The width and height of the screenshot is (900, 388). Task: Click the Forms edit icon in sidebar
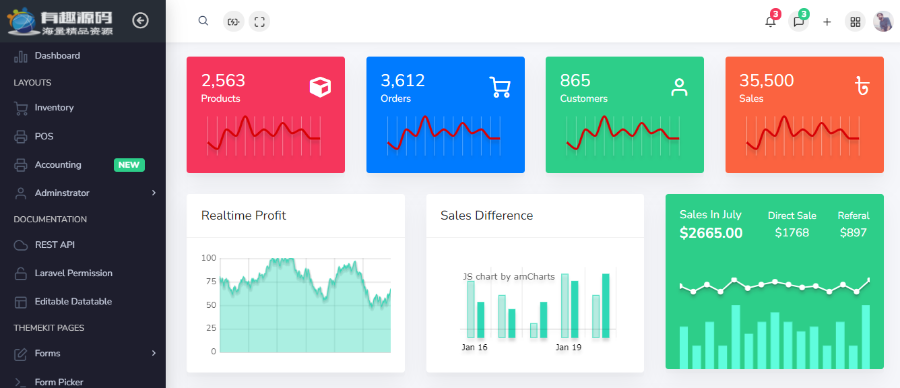(x=21, y=354)
